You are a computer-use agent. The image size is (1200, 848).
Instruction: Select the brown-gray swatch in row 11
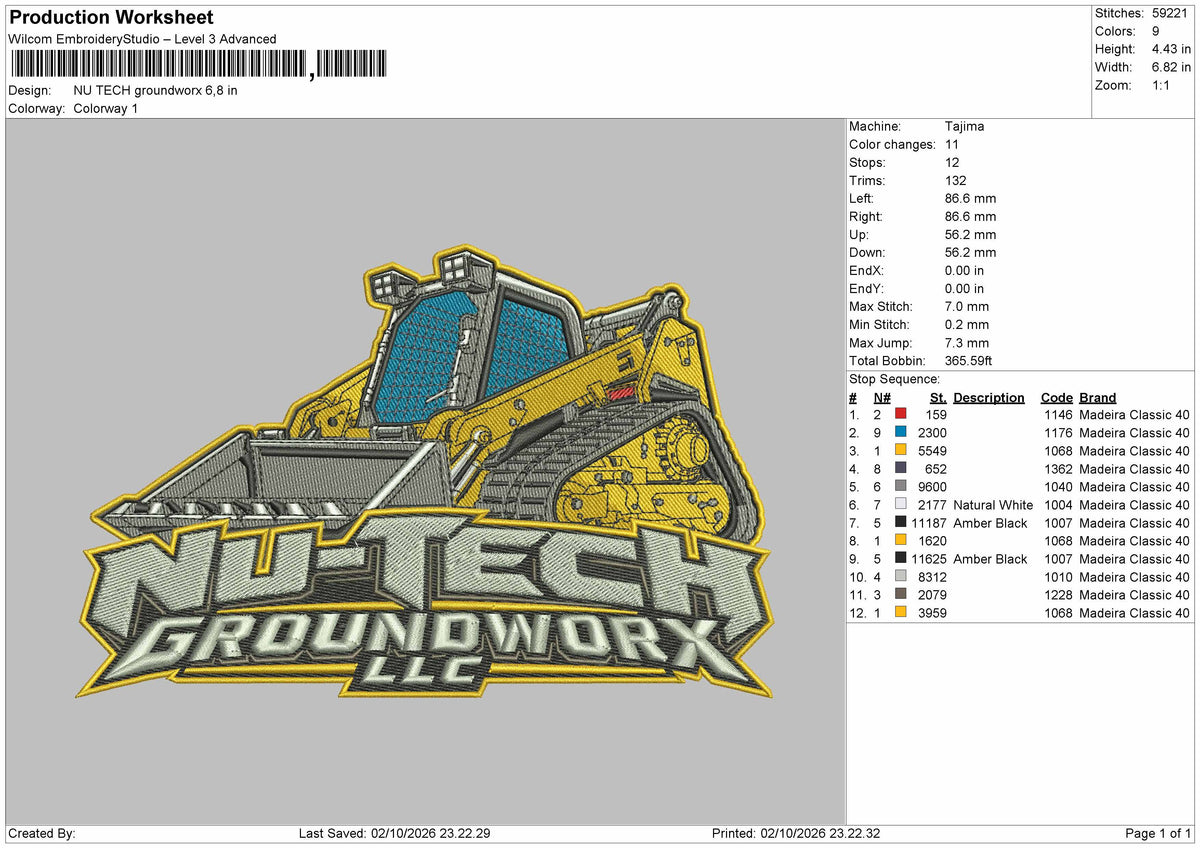tap(901, 595)
